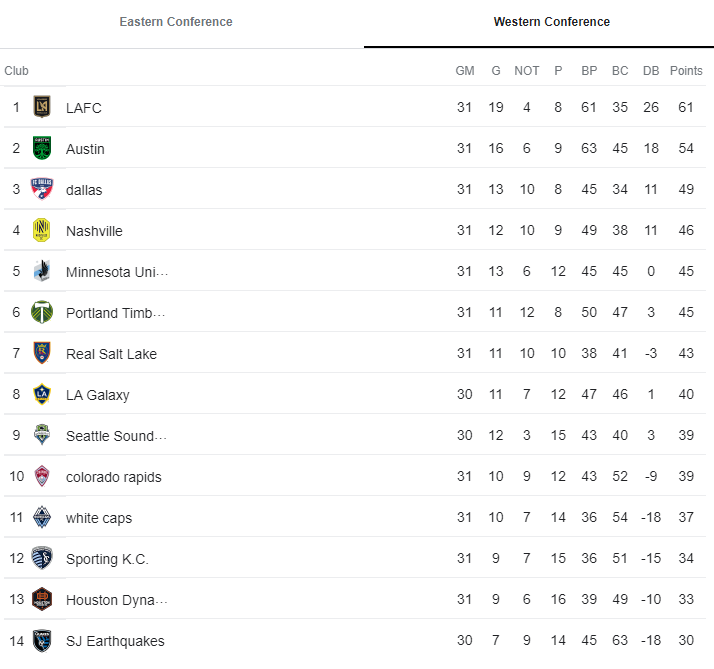Click the Houston Dynamo orange crest

(42, 599)
